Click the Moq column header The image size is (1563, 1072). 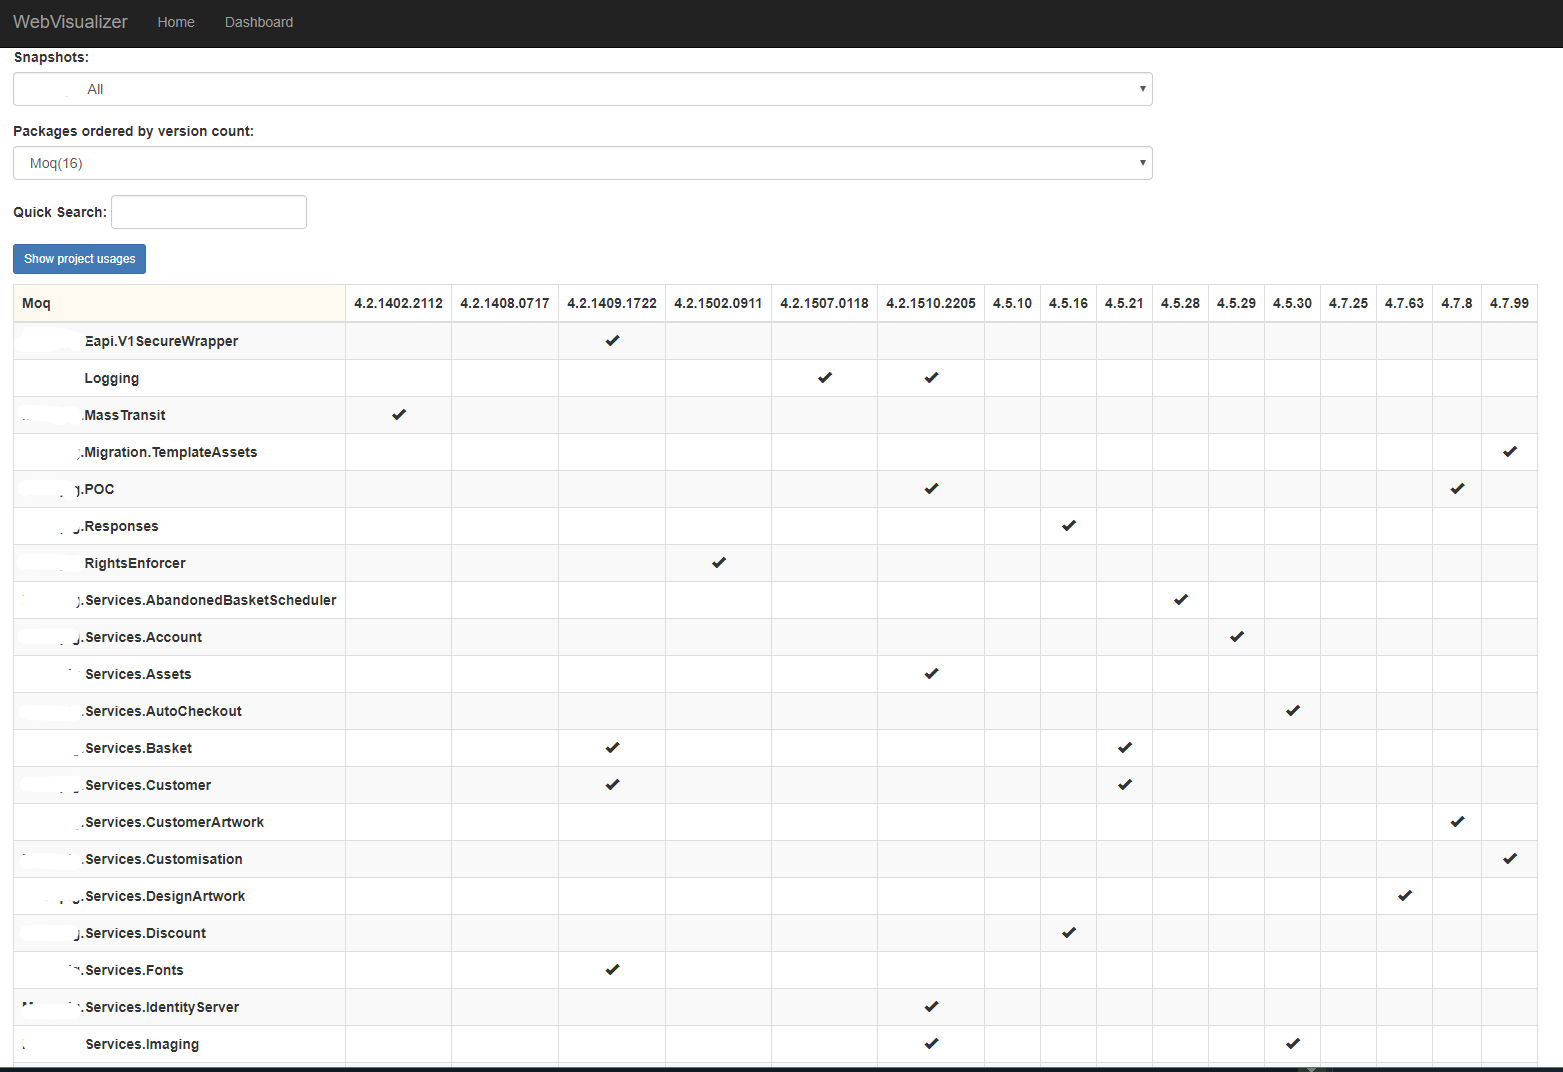37,303
